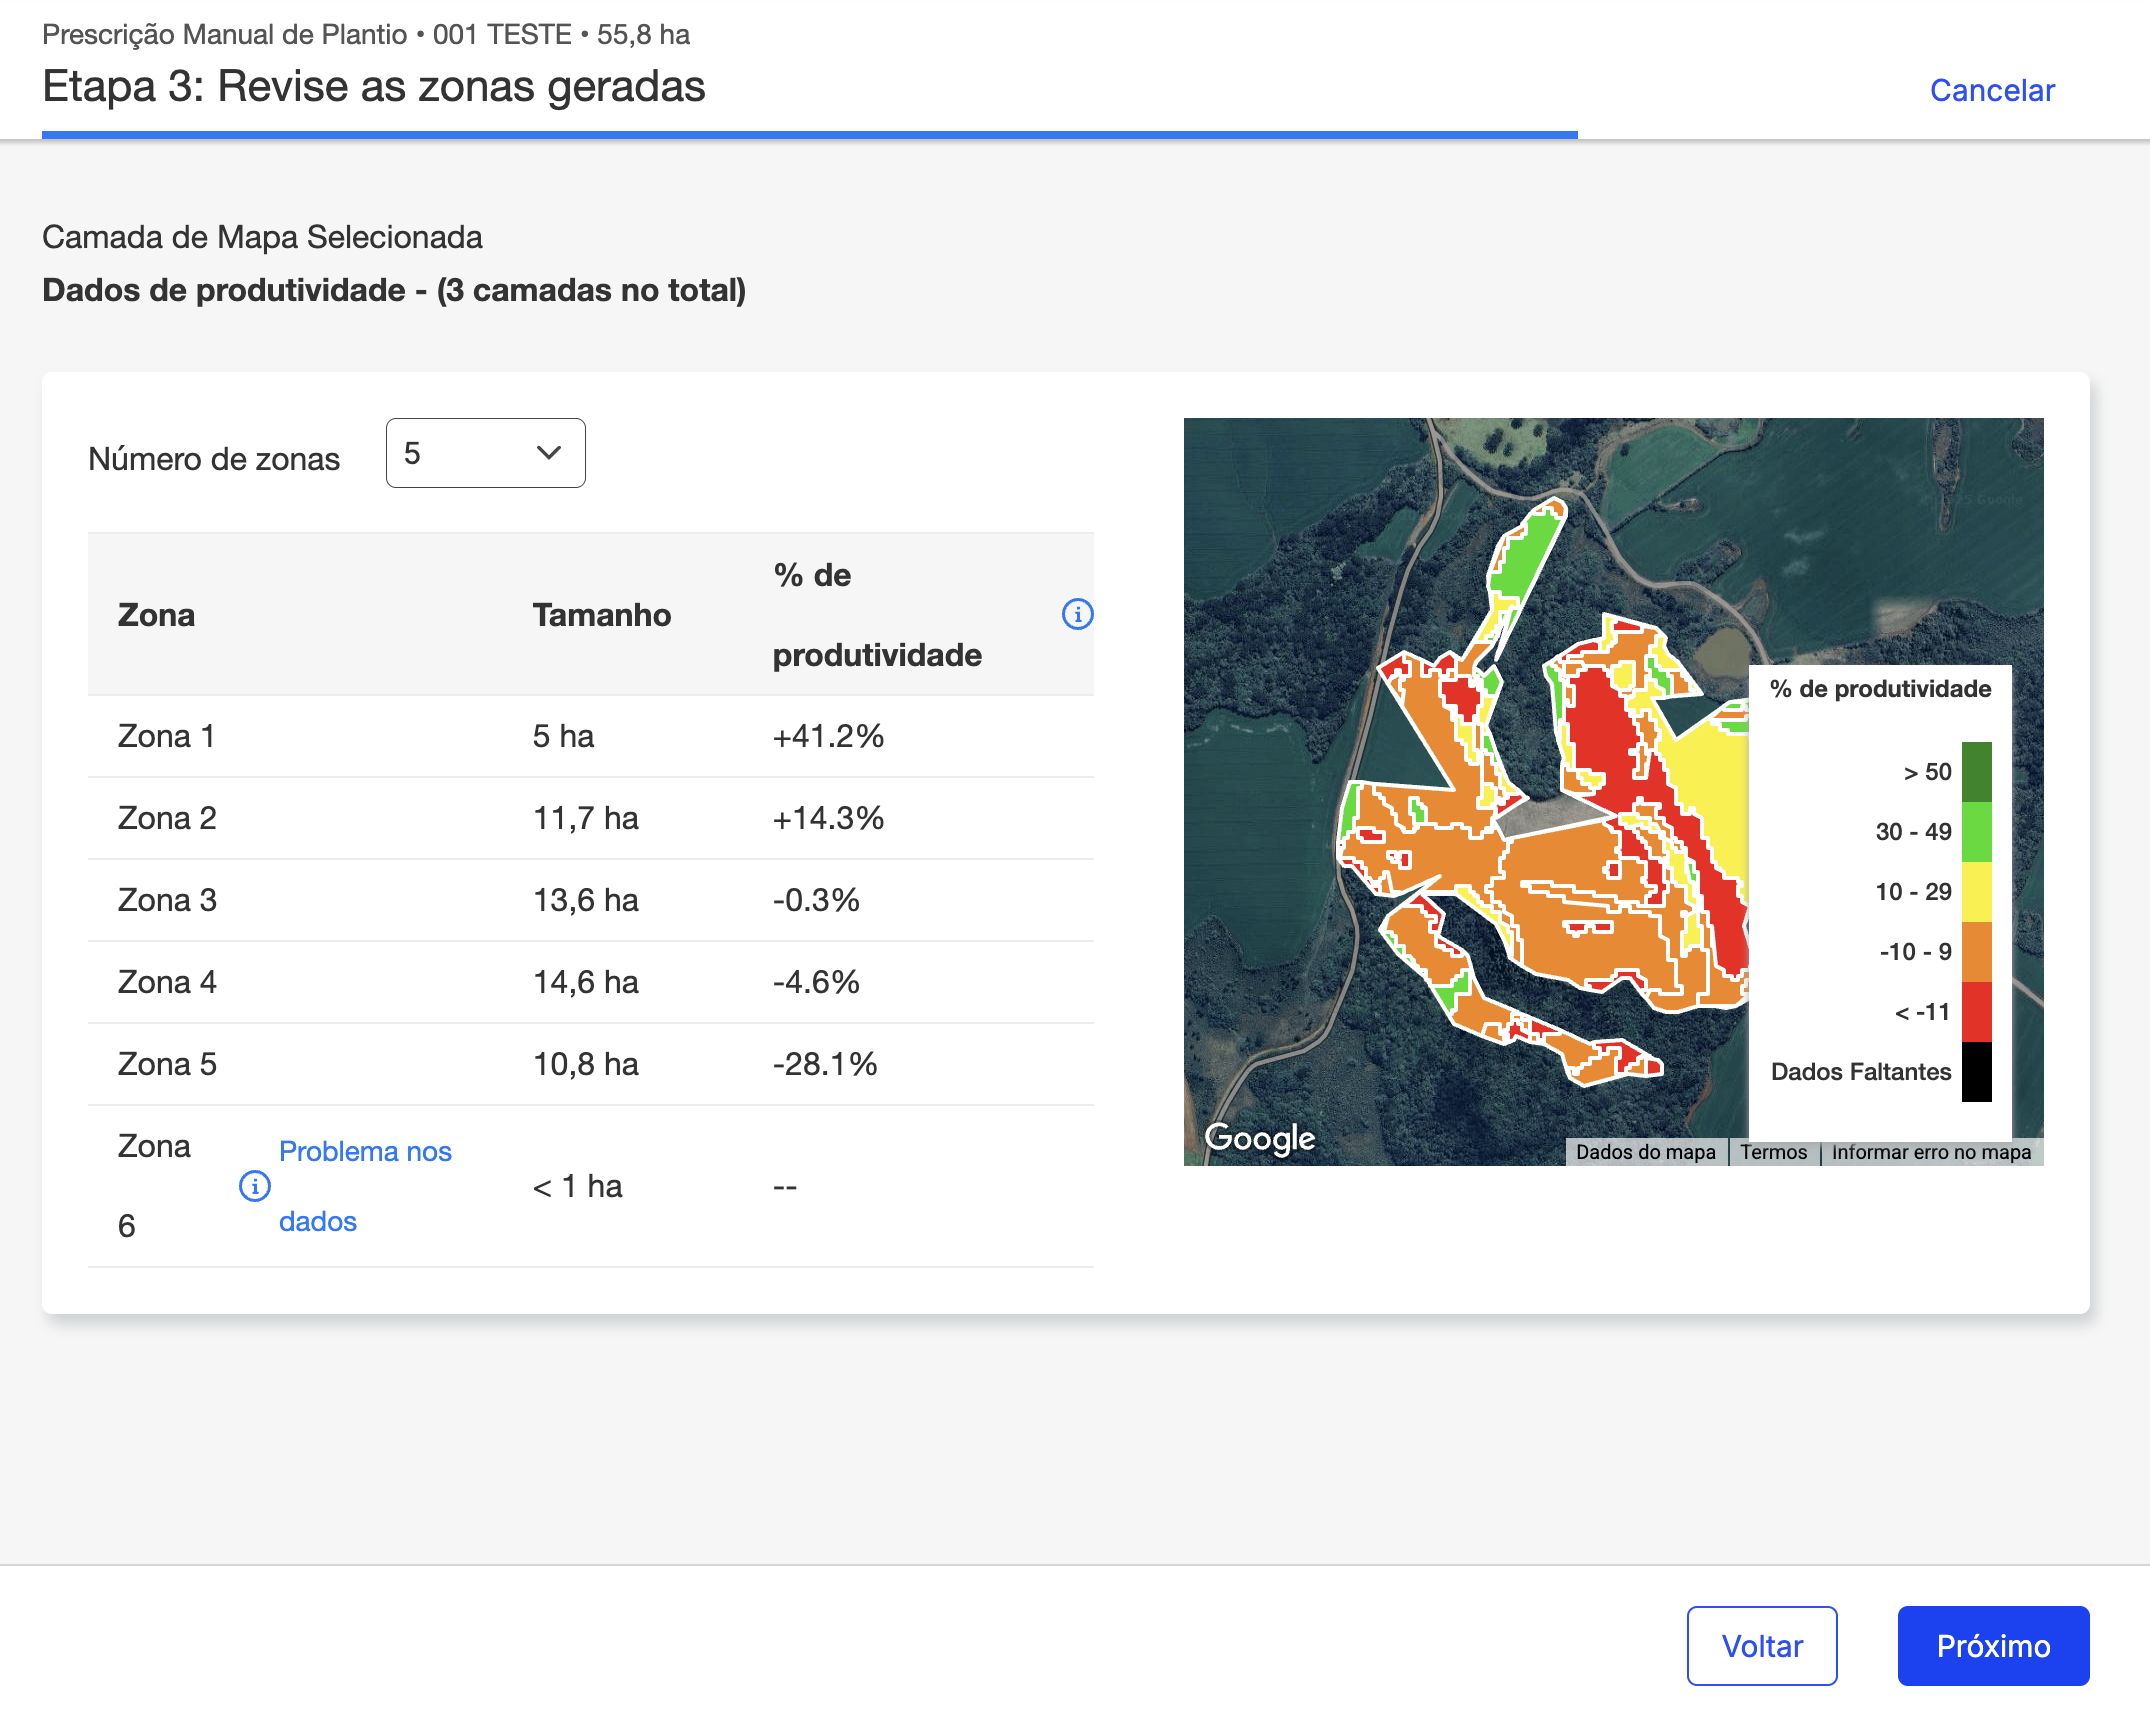Select the Zona 5 table row

pyautogui.click(x=590, y=1064)
